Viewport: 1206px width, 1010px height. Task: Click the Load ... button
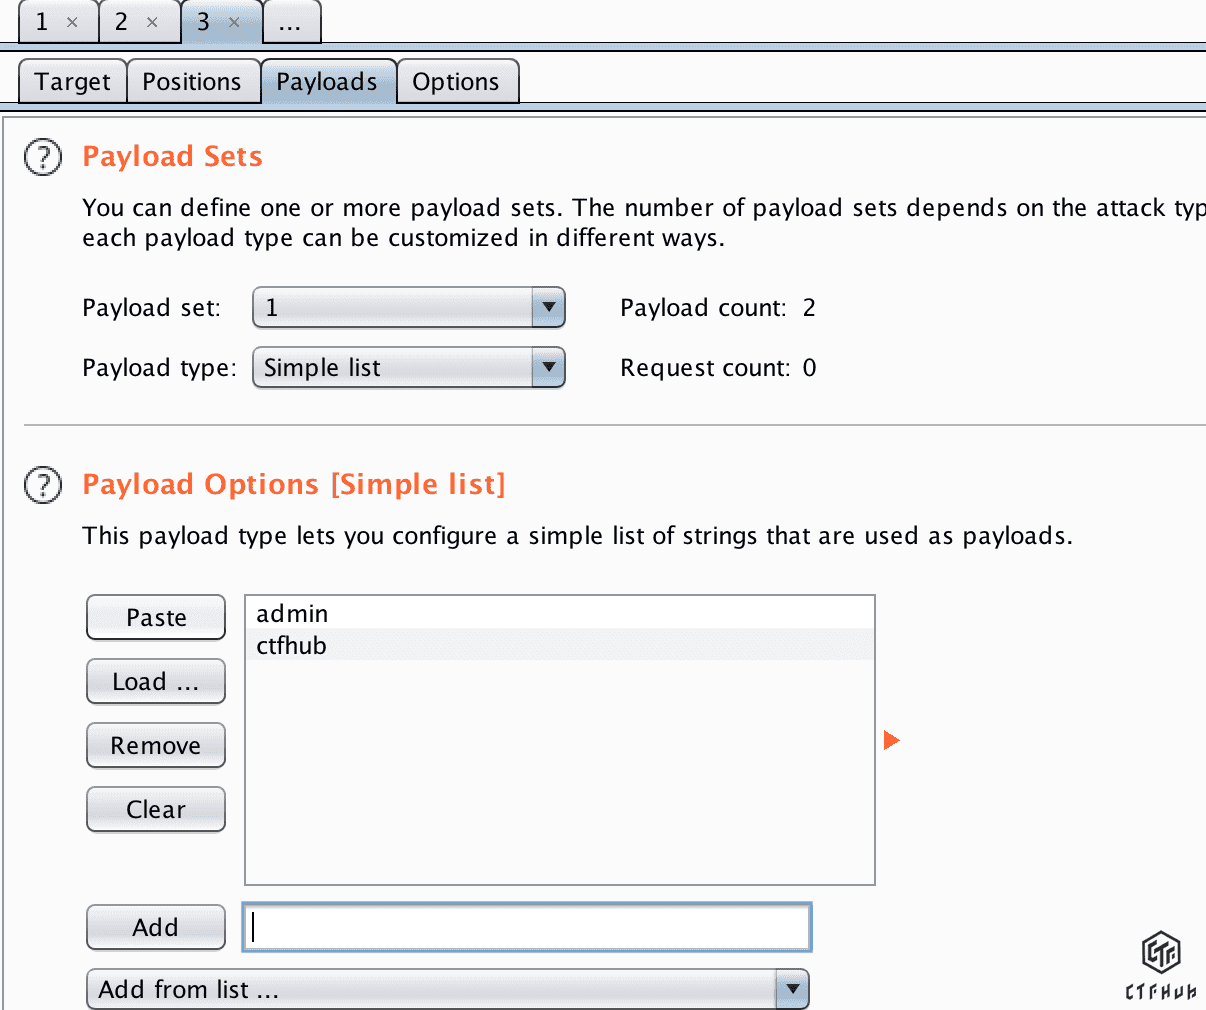156,682
